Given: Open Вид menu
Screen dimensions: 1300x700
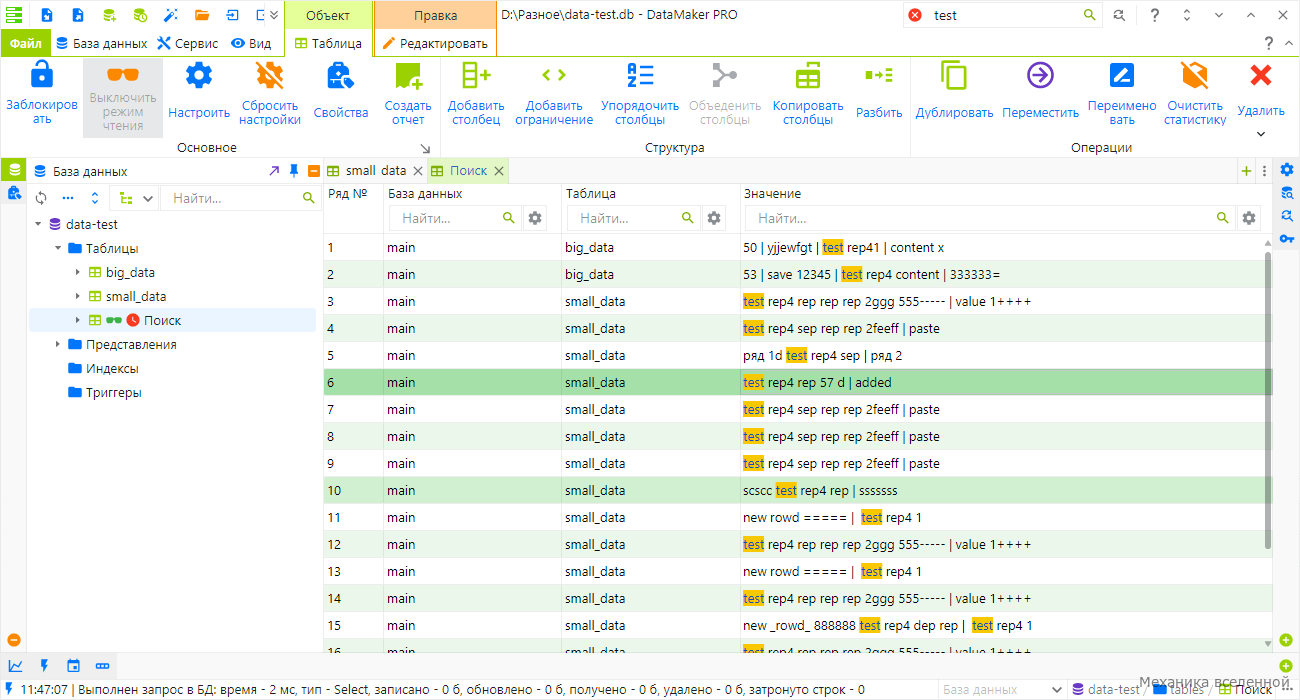Looking at the screenshot, I should pyautogui.click(x=251, y=43).
